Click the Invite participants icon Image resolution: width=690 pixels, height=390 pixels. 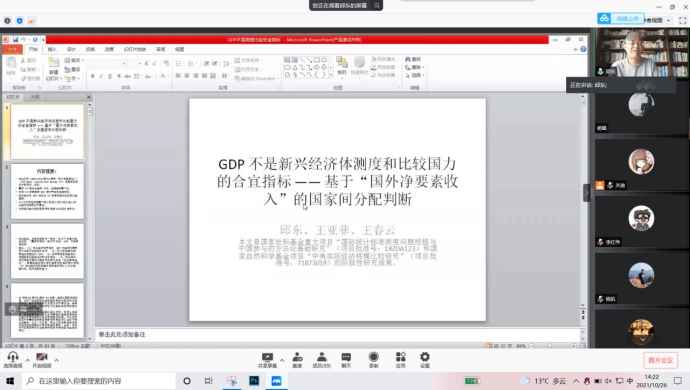[297, 360]
